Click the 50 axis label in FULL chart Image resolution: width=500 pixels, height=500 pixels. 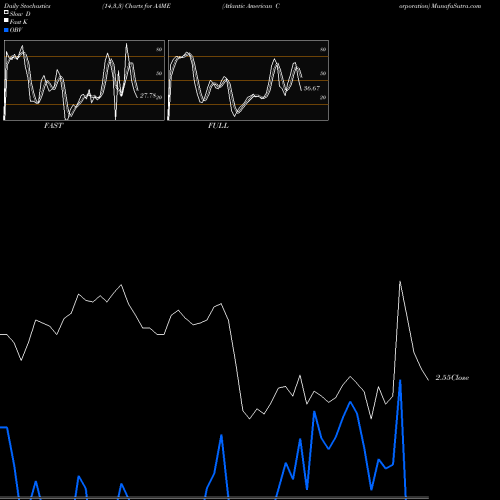tap(323, 73)
